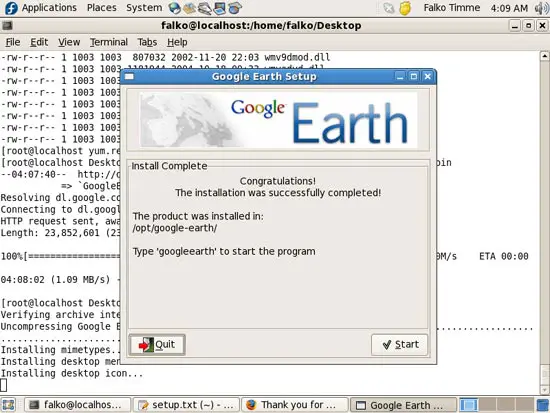
Task: Open the terminal Tabs menu
Action: (147, 42)
